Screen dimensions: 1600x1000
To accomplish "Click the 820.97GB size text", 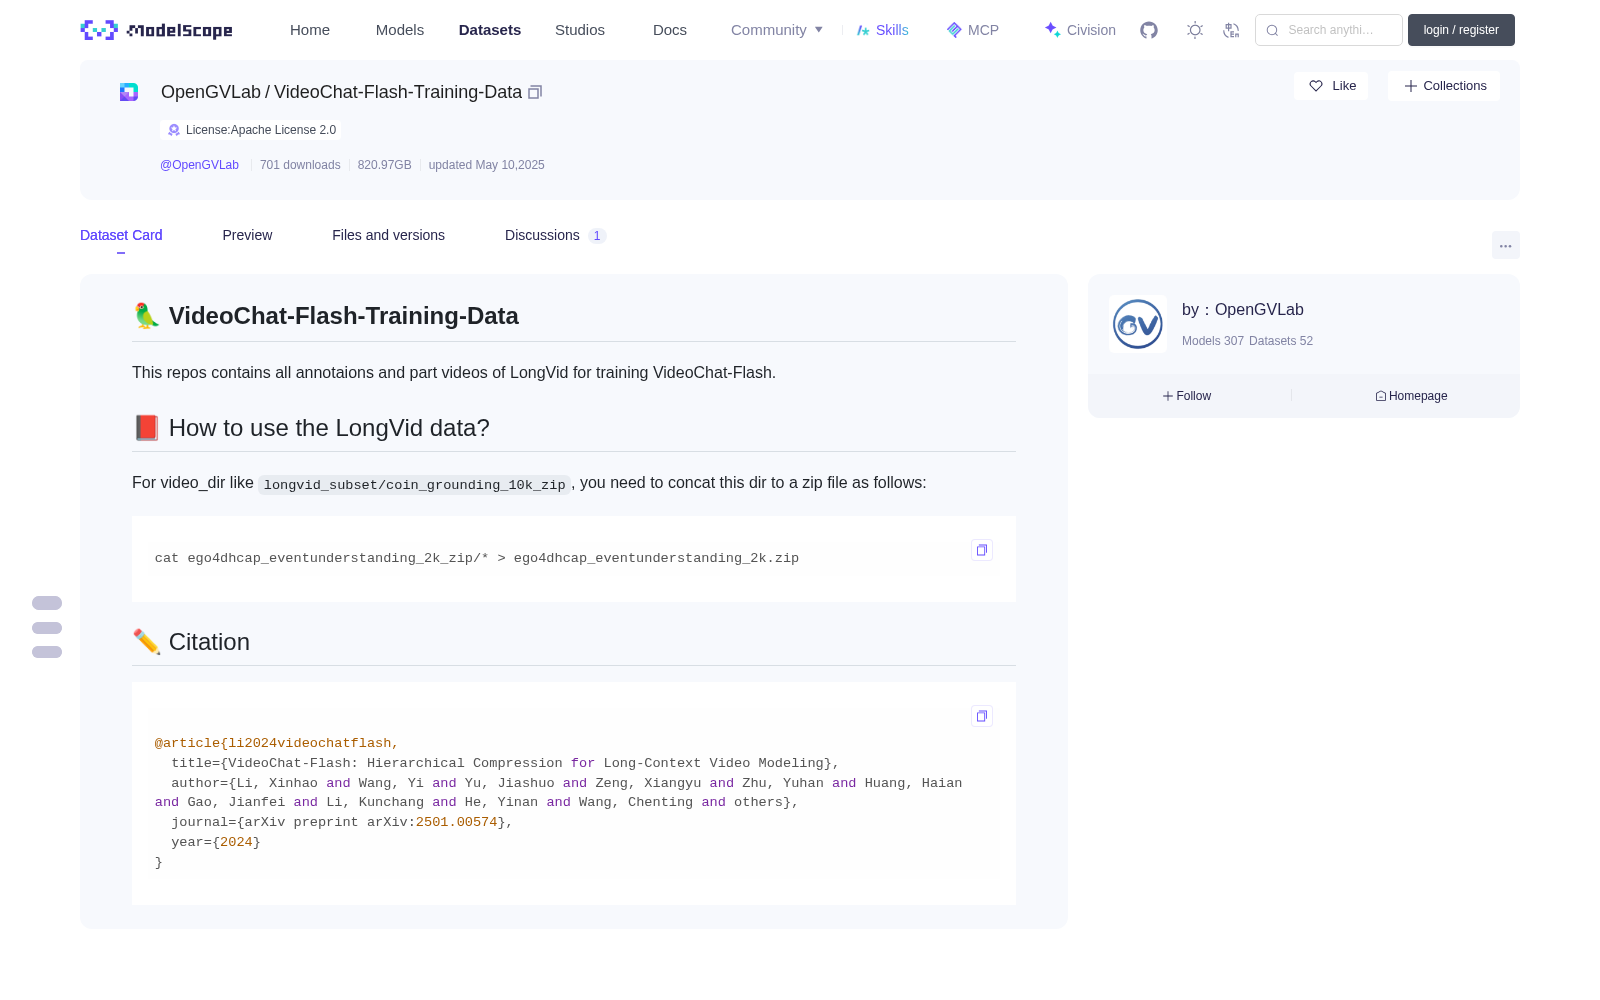I will pos(384,165).
